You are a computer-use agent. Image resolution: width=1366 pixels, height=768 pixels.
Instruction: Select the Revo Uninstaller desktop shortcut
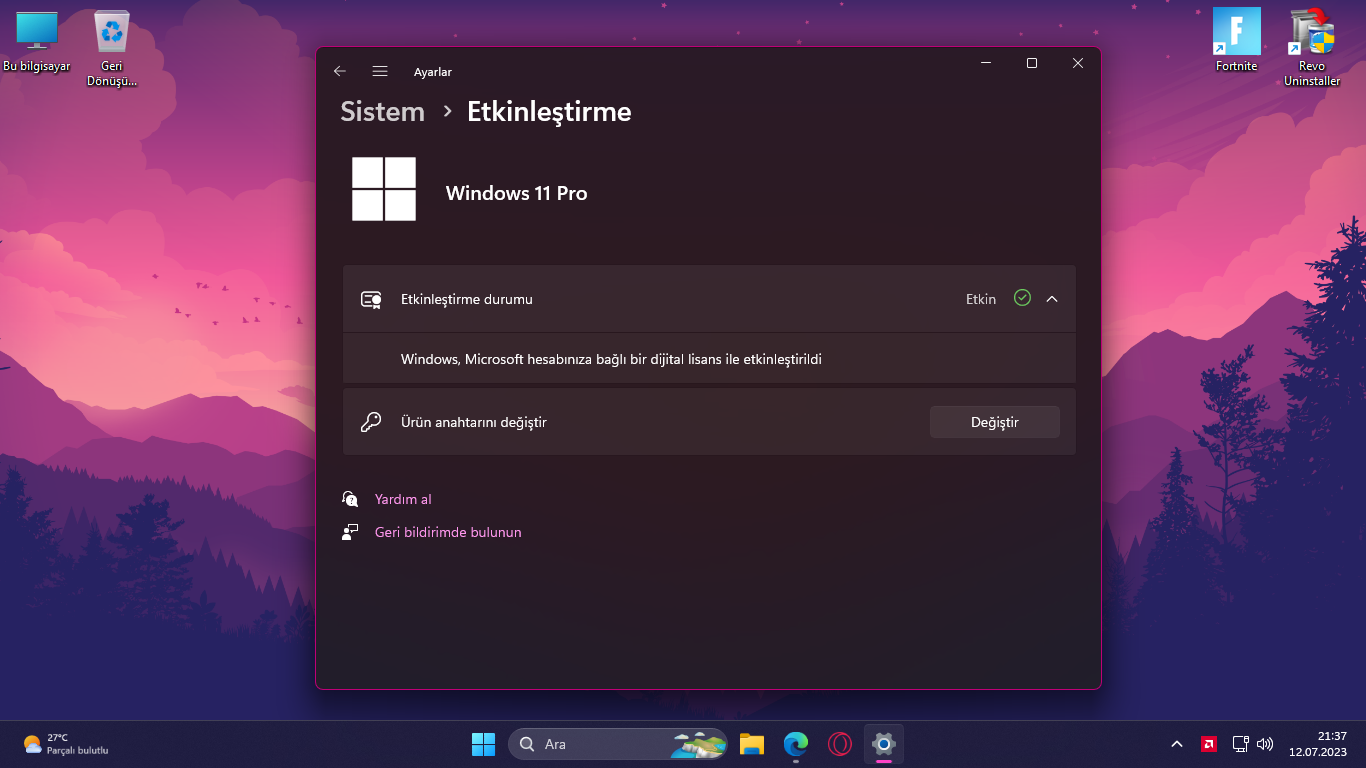[1312, 48]
